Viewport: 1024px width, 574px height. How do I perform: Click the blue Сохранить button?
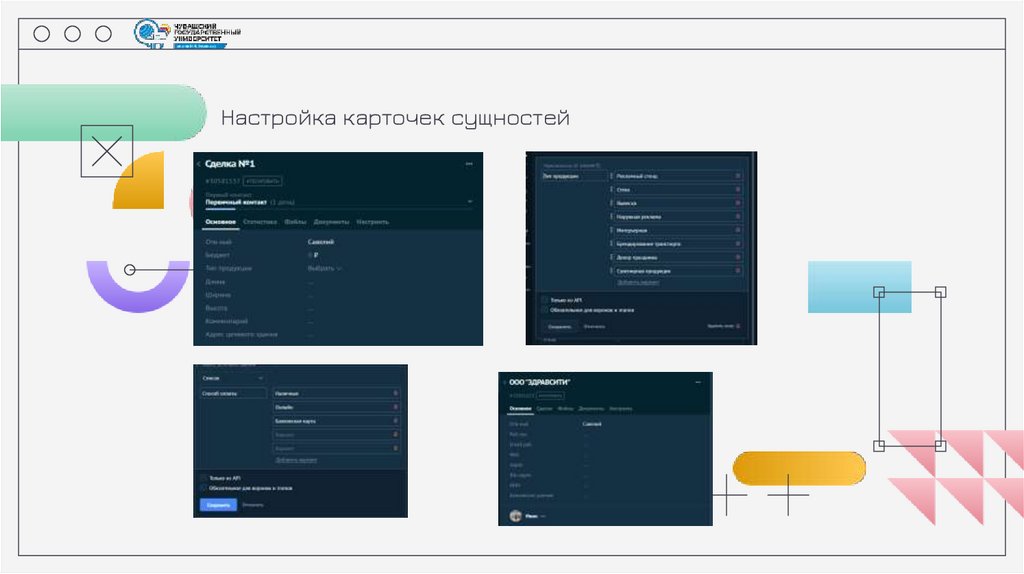[x=218, y=505]
